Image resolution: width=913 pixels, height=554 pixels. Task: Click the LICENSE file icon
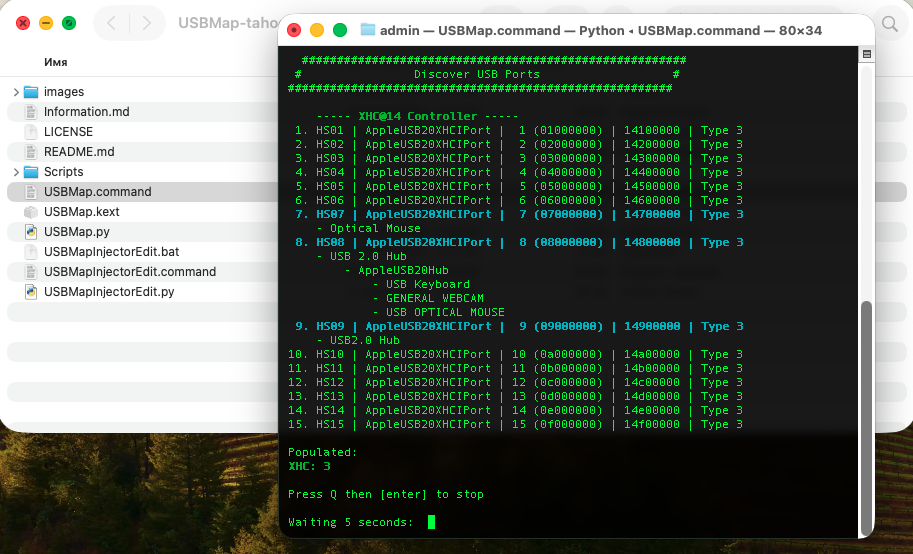[31, 132]
